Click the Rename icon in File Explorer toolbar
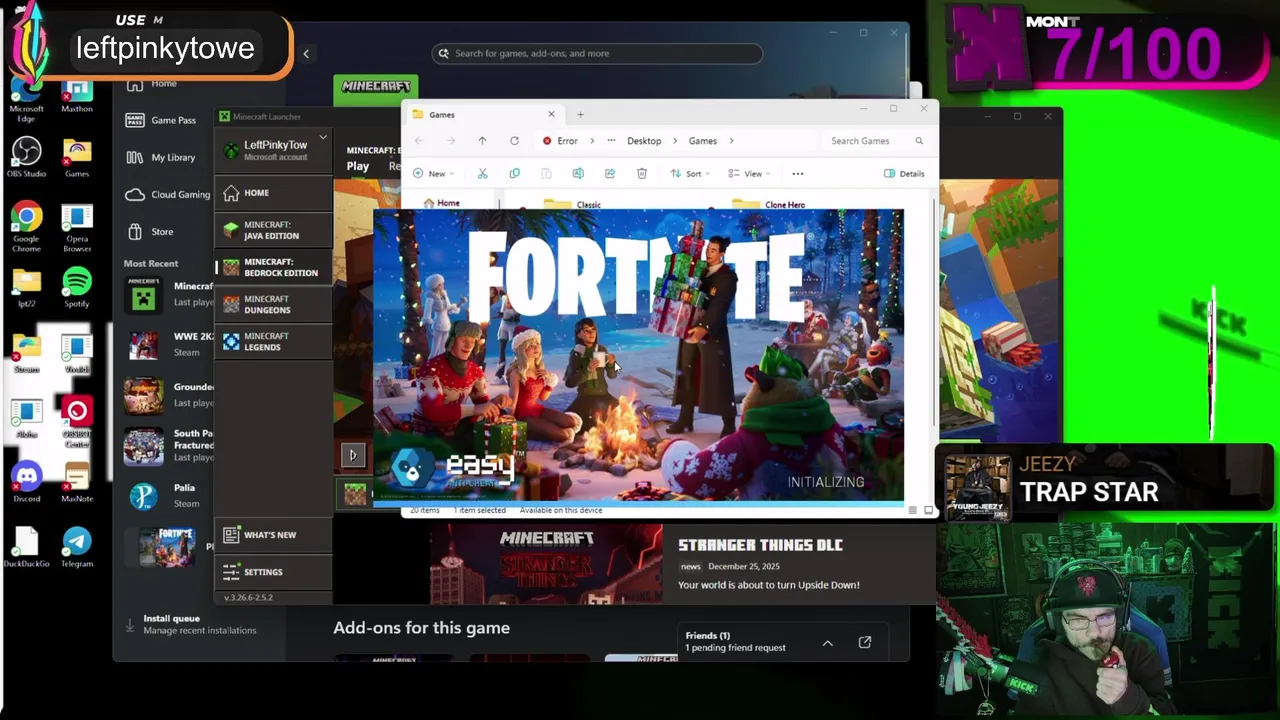1280x720 pixels. (578, 173)
